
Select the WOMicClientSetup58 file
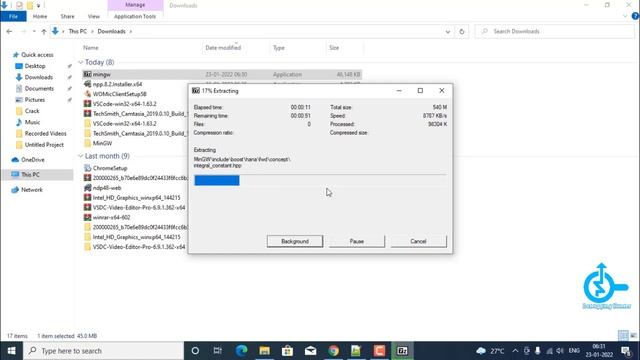119,94
